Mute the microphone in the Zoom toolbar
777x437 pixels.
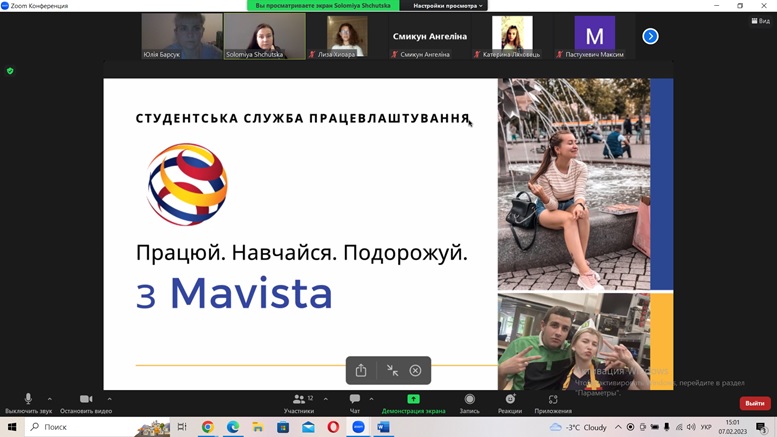28,403
